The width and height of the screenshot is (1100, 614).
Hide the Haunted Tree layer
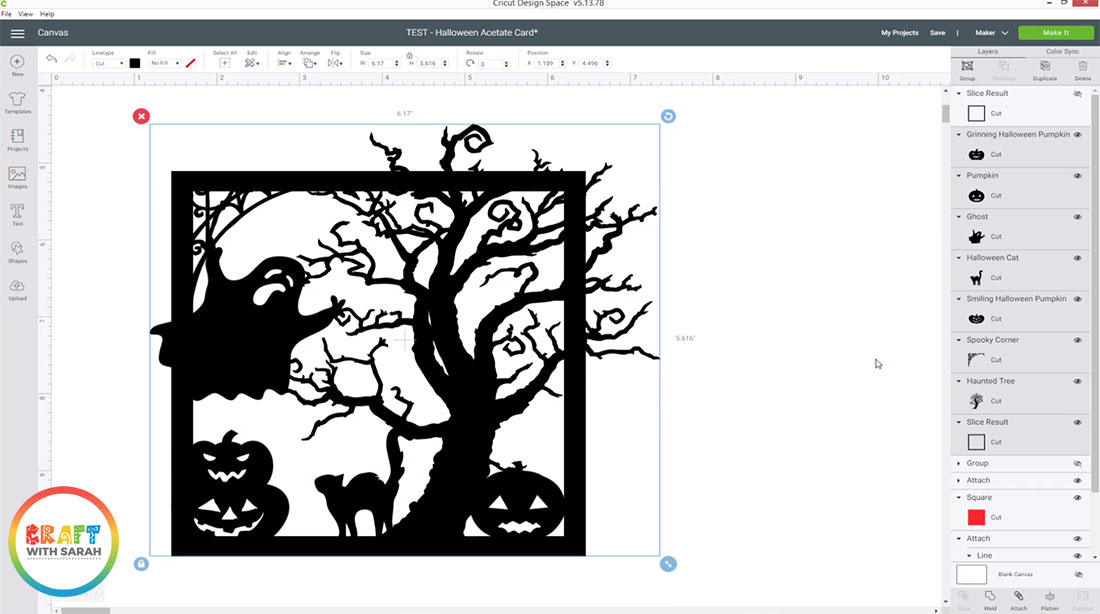click(1078, 381)
